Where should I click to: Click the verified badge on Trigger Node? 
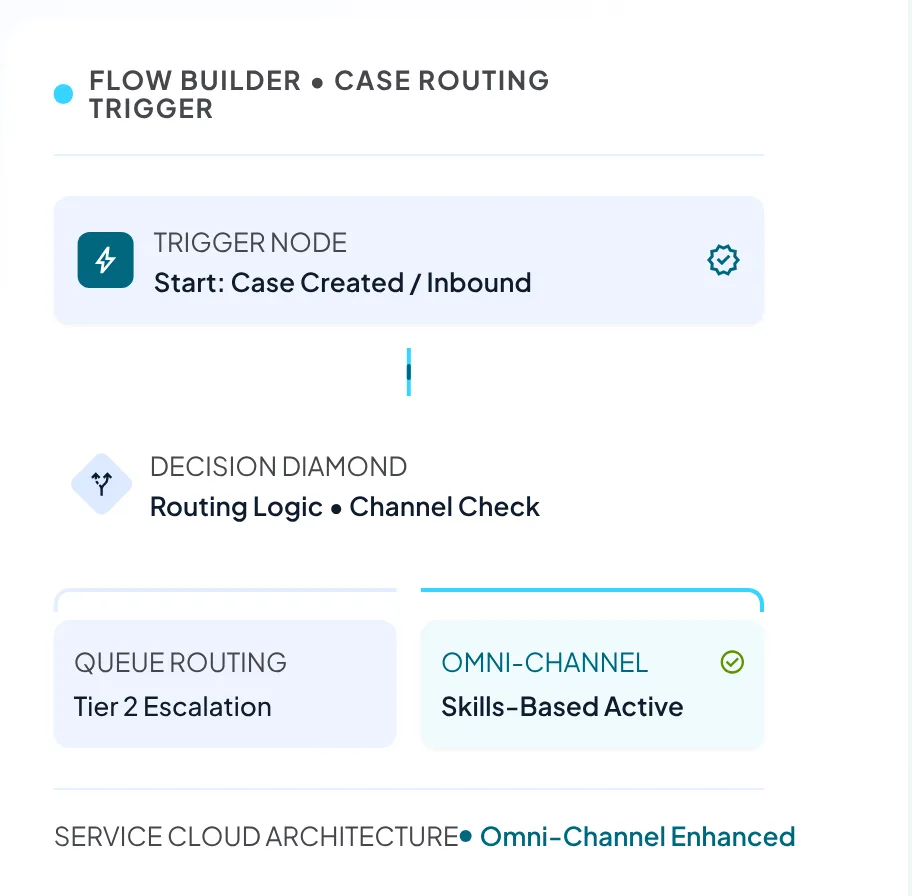[x=723, y=260]
